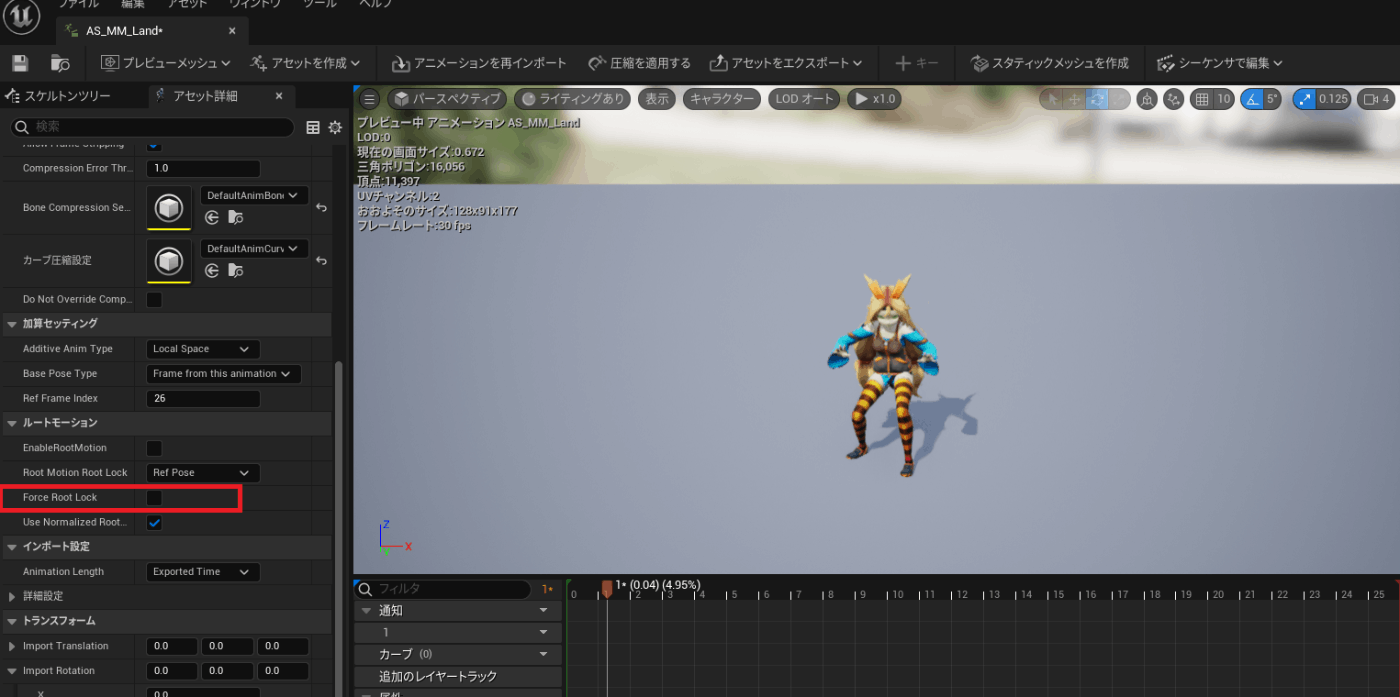Open the Base Pose Type dropdown
Image resolution: width=1400 pixels, height=697 pixels.
[x=223, y=374]
